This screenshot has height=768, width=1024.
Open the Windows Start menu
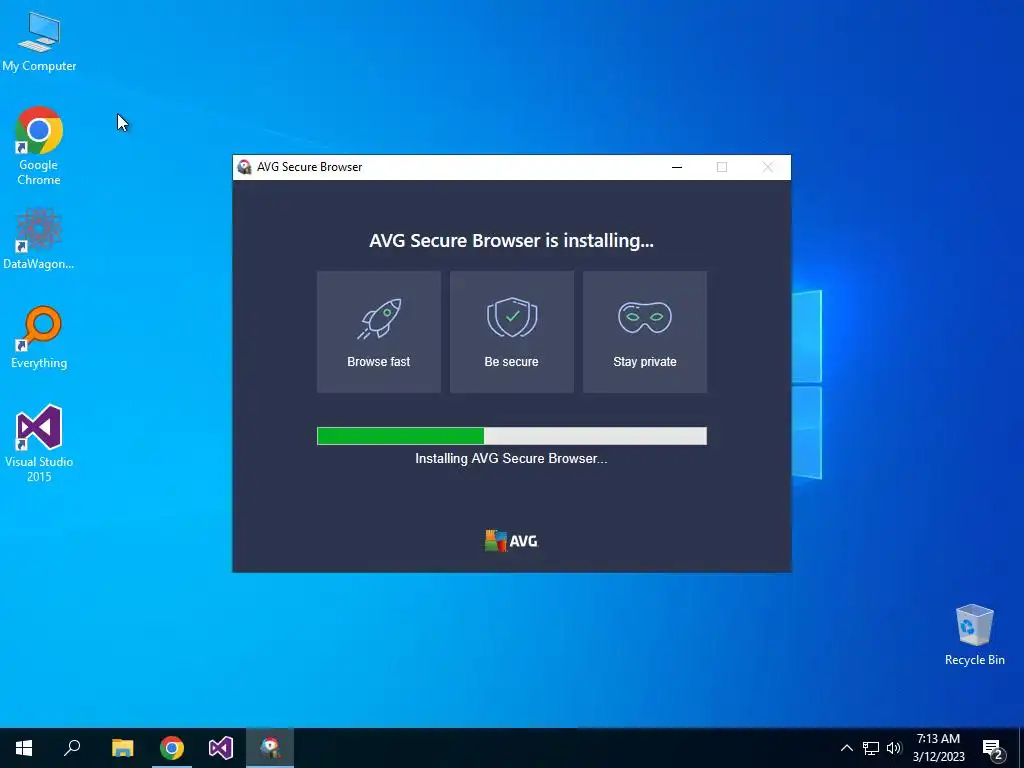24,748
